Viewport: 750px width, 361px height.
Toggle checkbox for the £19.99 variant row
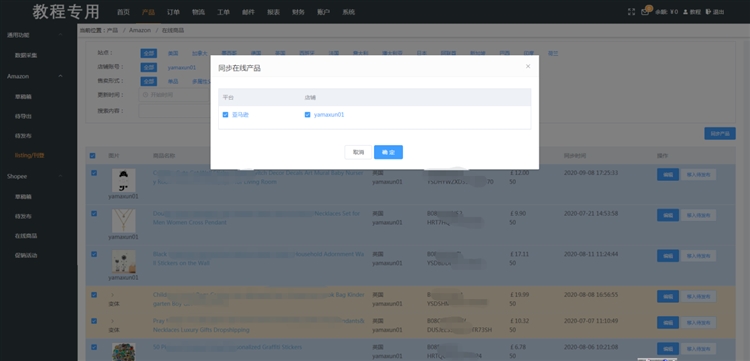point(94,295)
